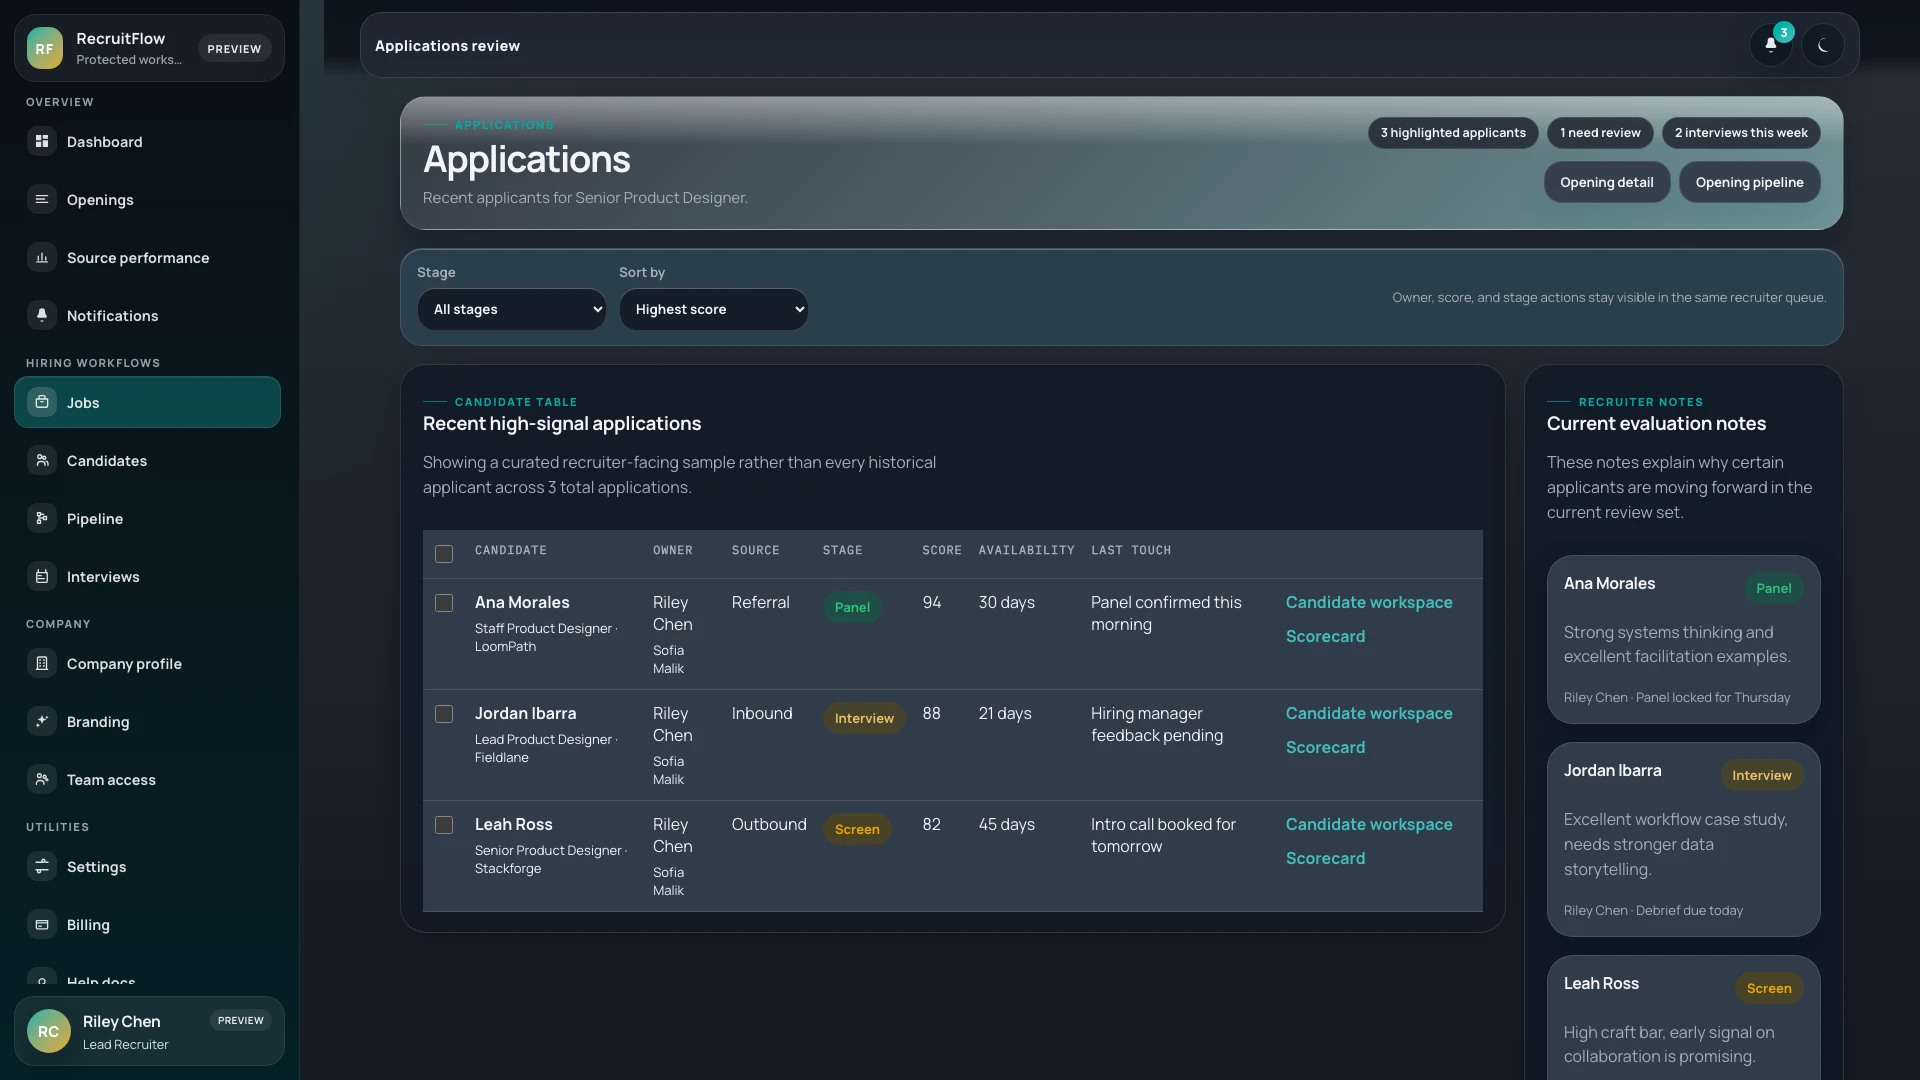
Task: Tick the select-all checkbox in table header
Action: [444, 554]
